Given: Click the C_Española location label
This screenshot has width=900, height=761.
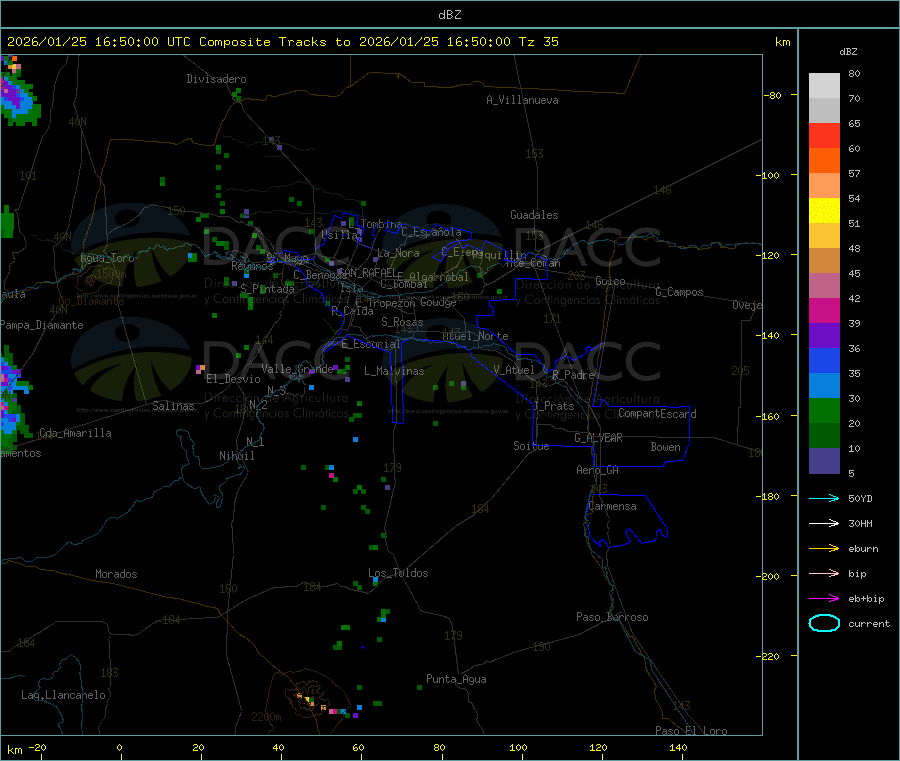Looking at the screenshot, I should pyautogui.click(x=431, y=232).
